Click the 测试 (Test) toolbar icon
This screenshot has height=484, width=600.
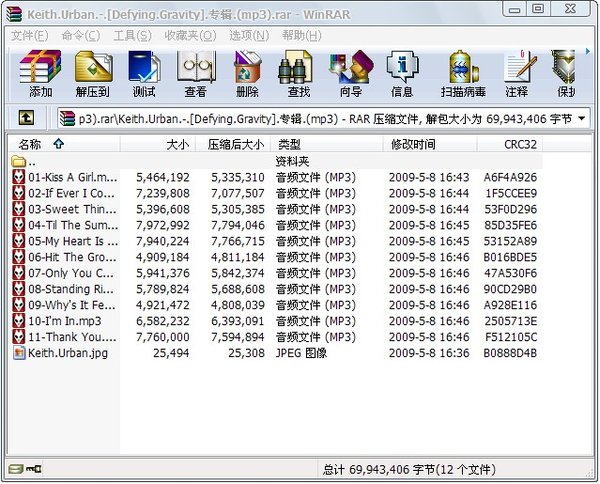point(144,74)
